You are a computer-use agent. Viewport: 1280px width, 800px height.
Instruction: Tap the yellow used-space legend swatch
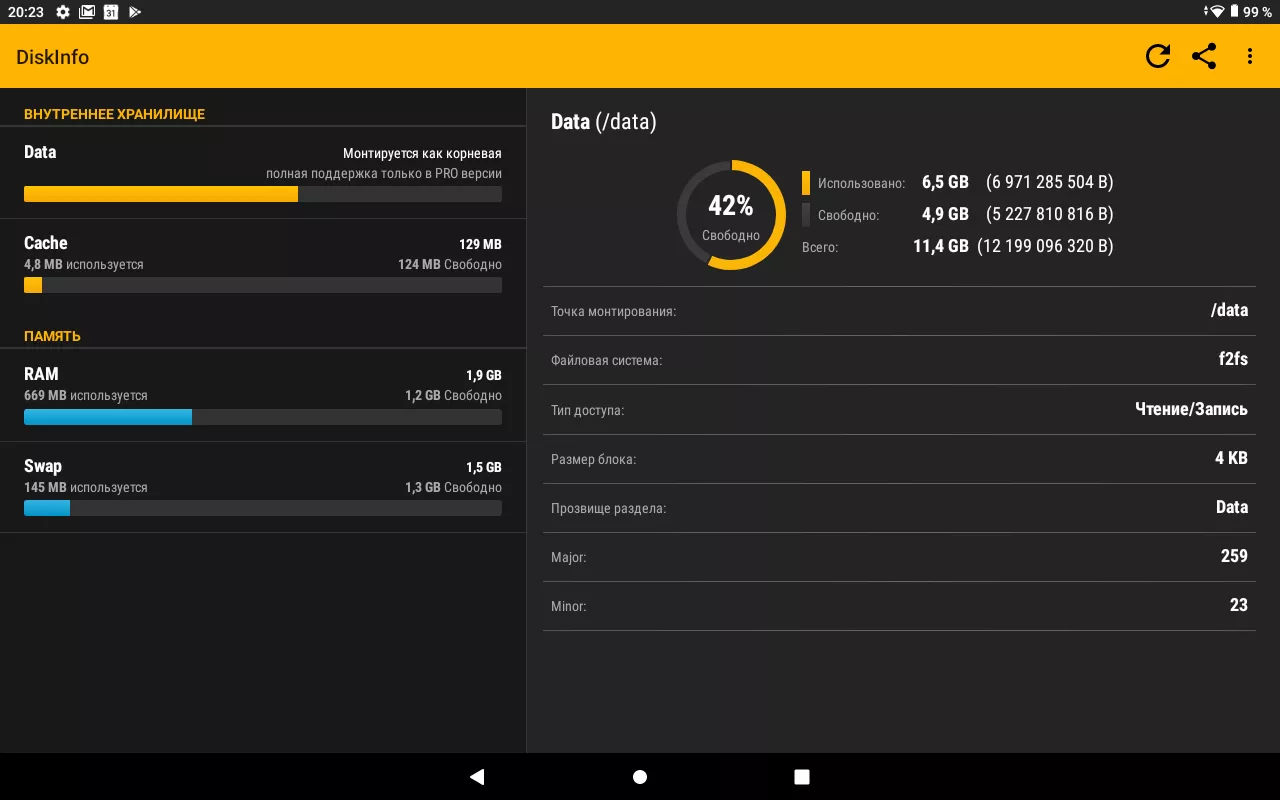click(x=806, y=182)
